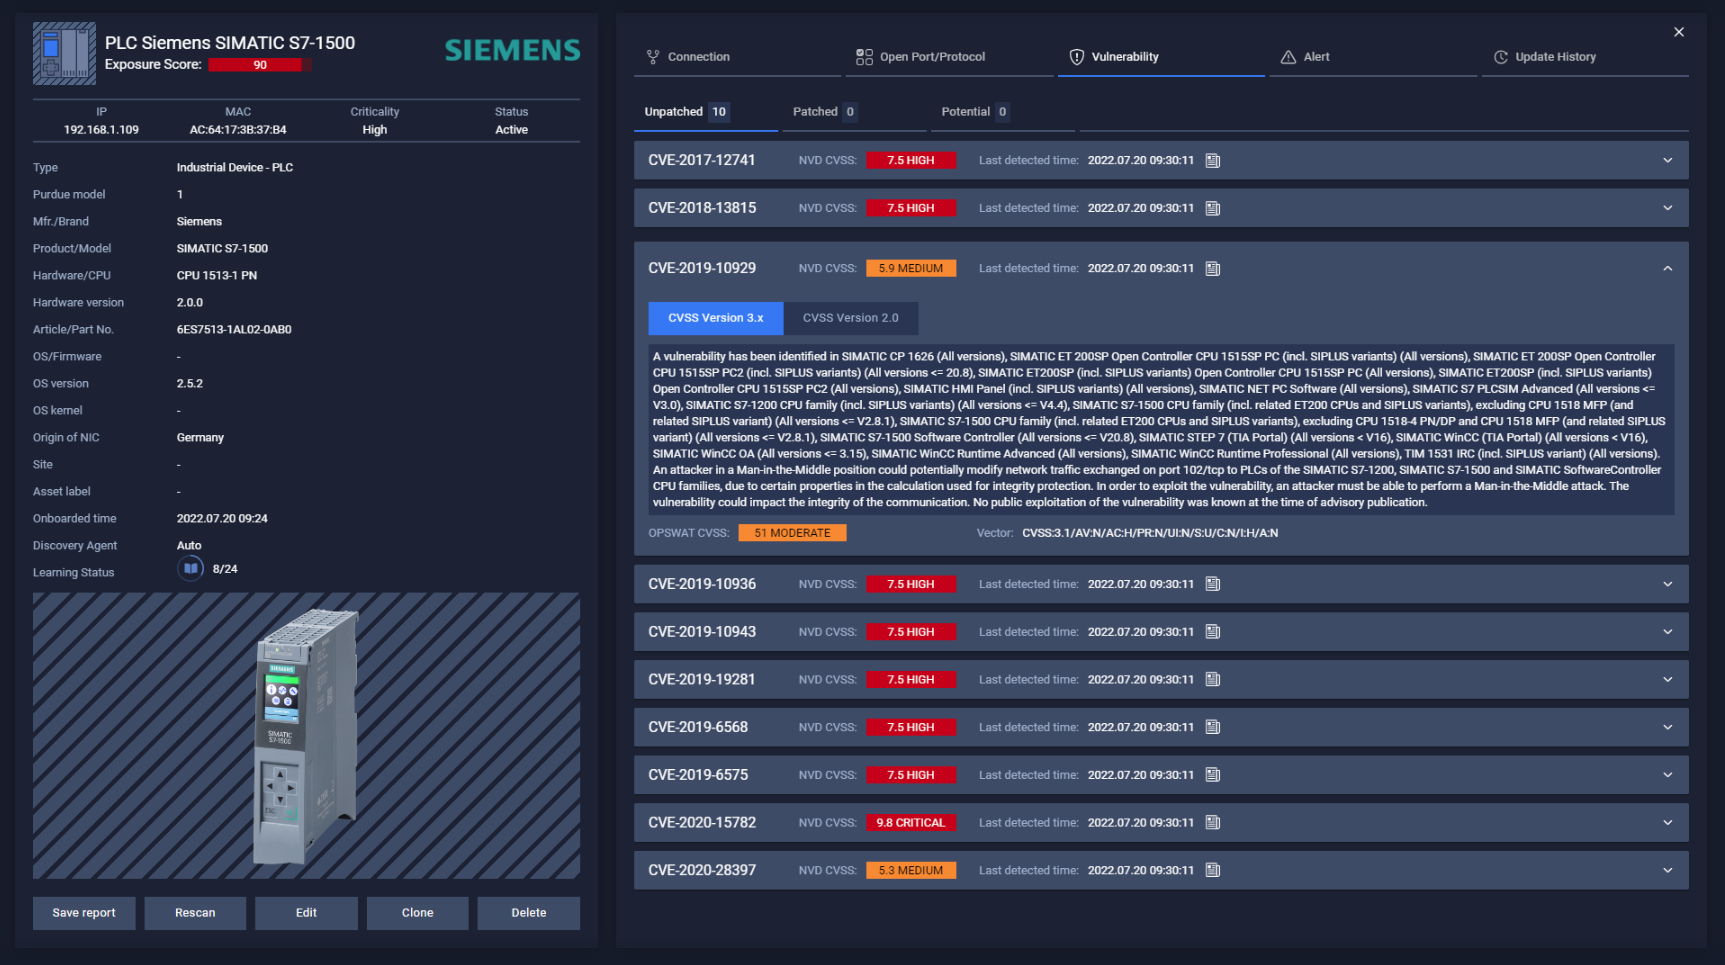
Task: Click the vulnerability description paragraph
Action: [x=1161, y=430]
